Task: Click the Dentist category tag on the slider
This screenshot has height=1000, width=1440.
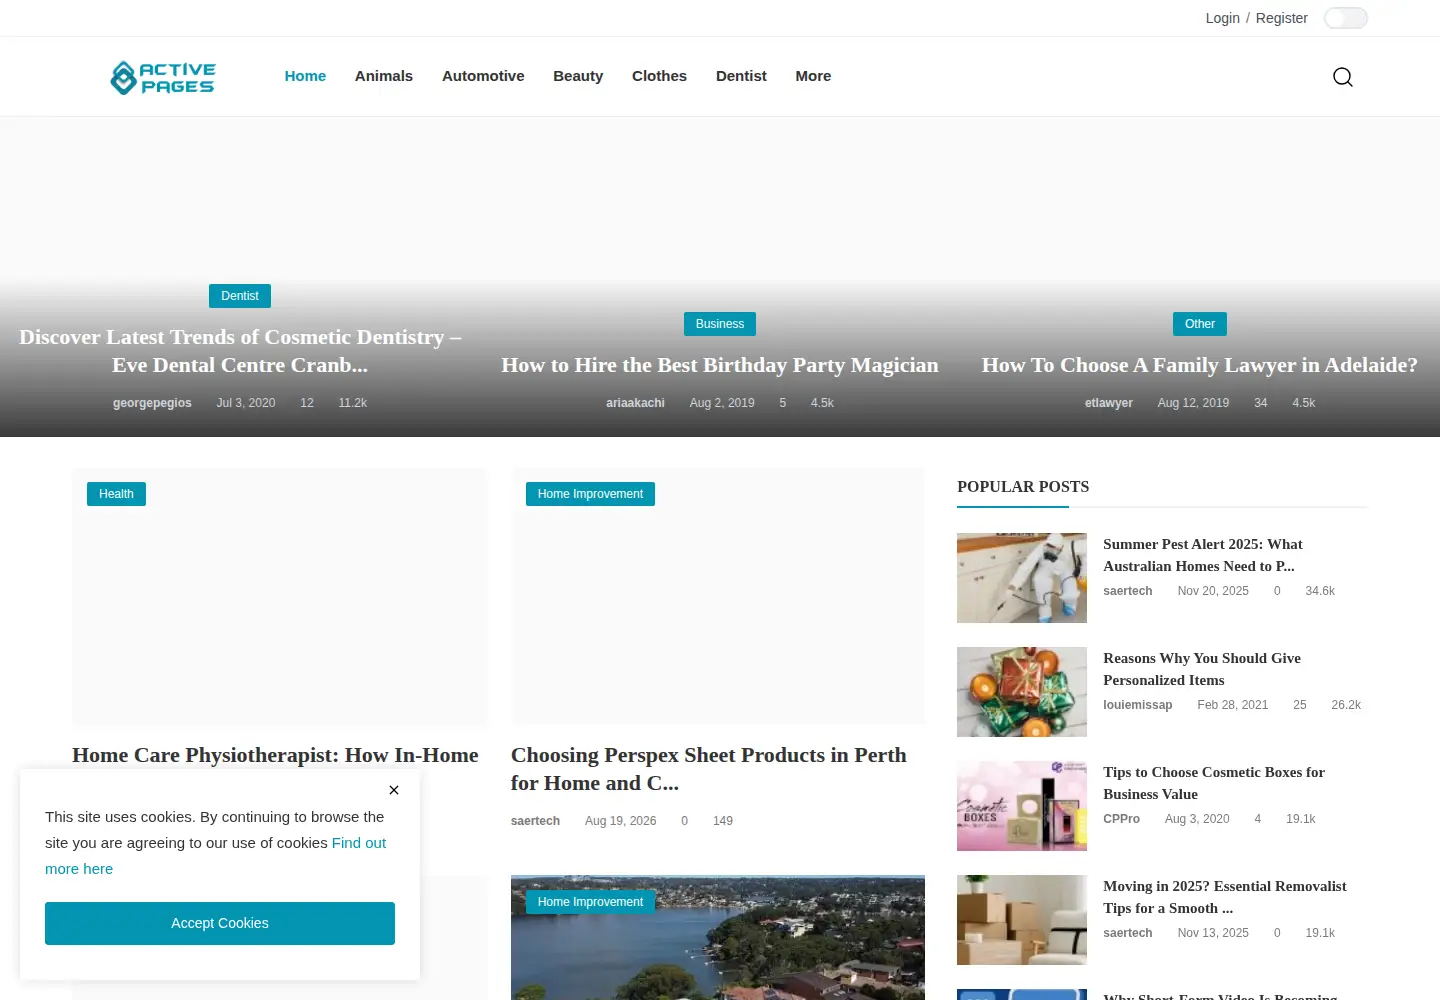Action: [x=240, y=296]
